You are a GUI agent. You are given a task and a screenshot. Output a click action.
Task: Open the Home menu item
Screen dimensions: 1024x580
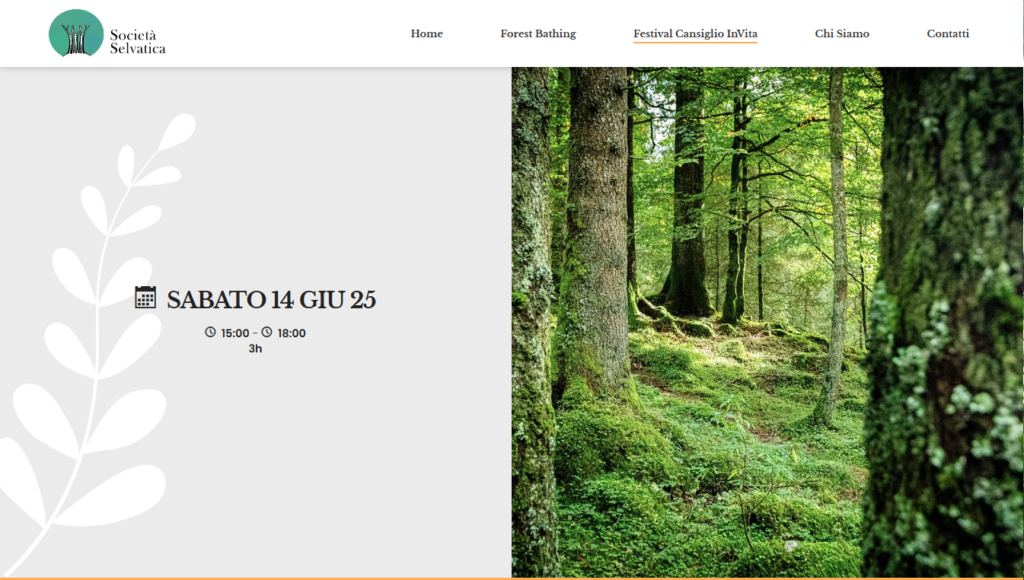[x=426, y=33]
